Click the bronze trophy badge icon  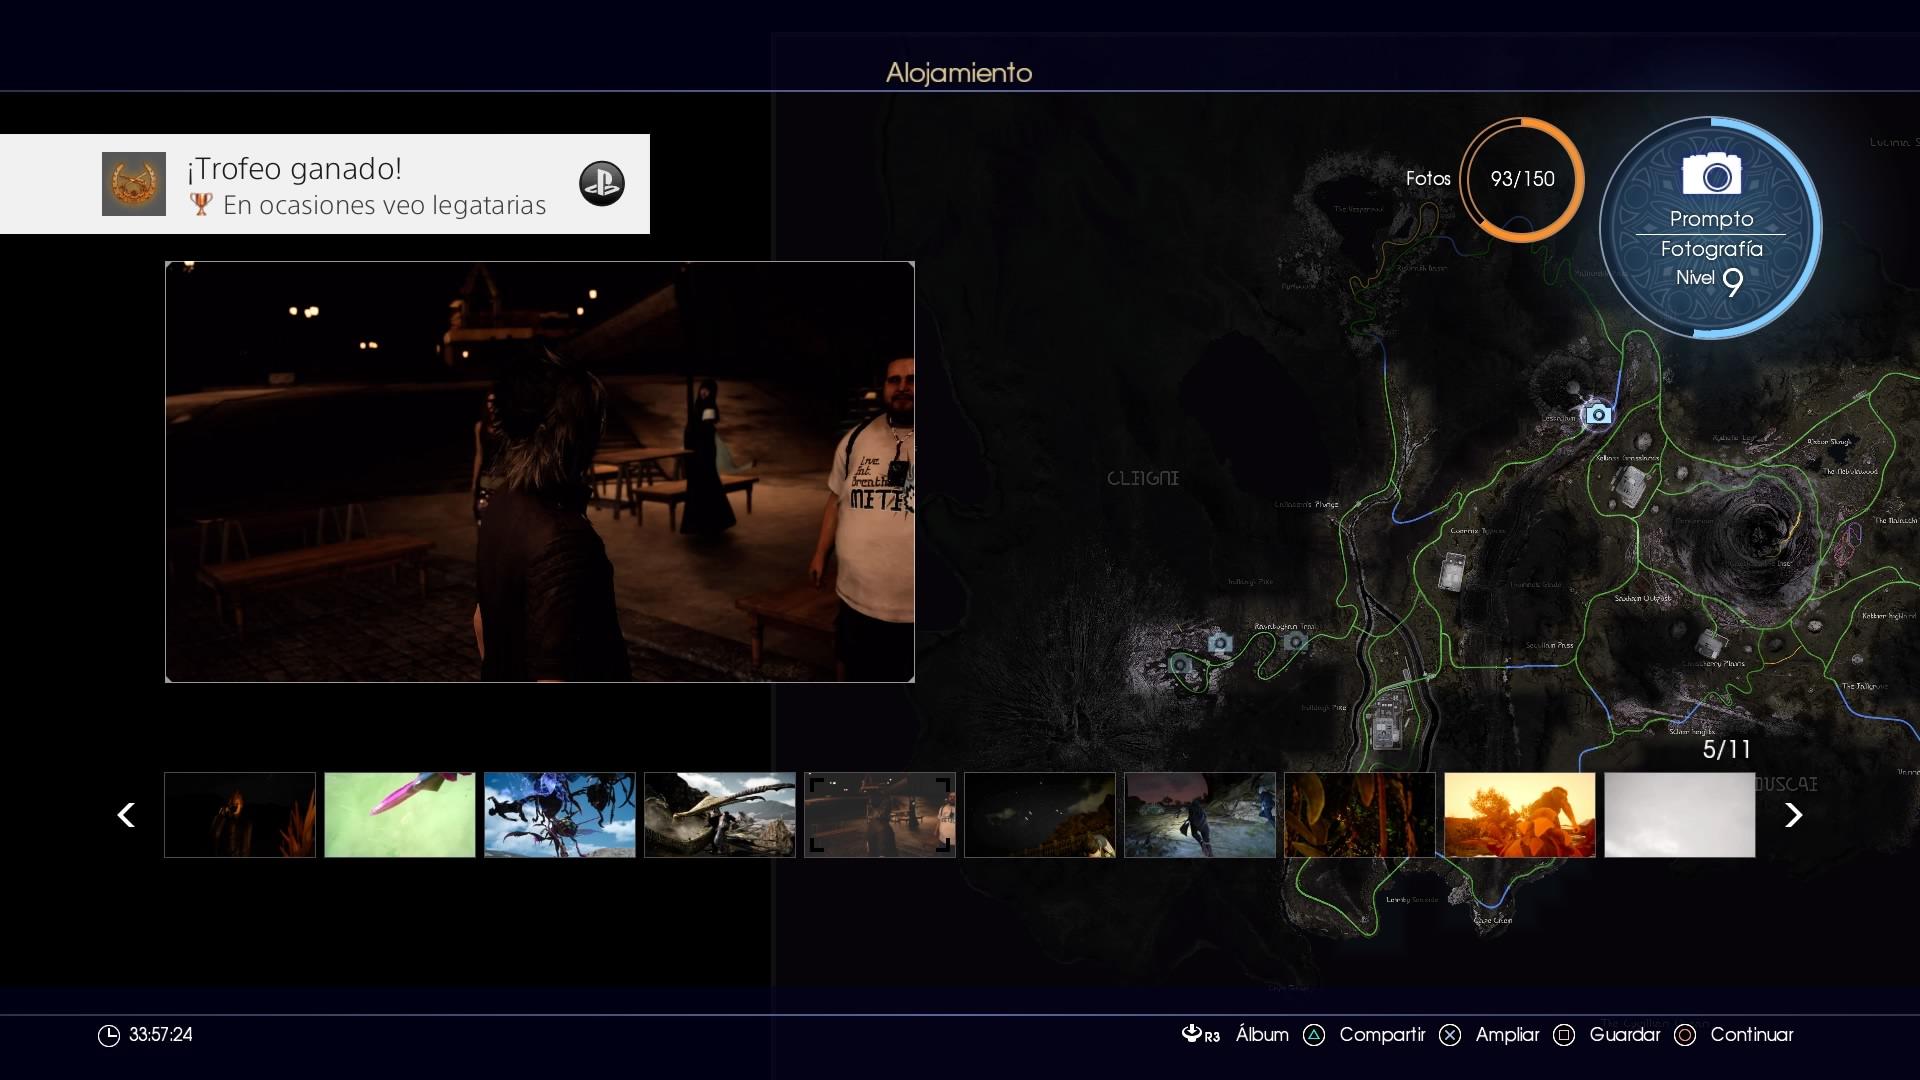pyautogui.click(x=134, y=184)
